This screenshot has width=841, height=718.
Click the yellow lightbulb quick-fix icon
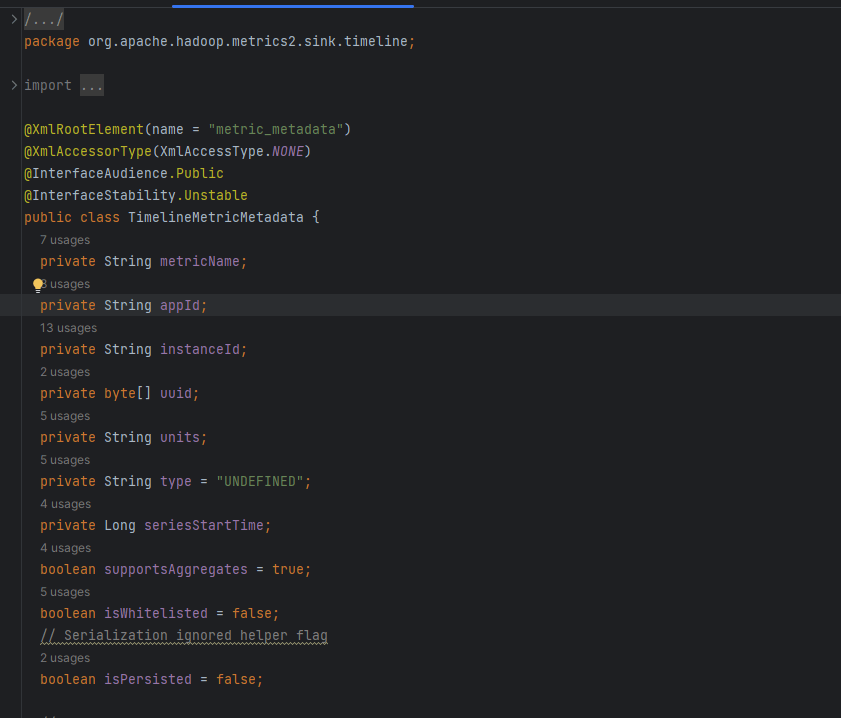click(38, 285)
